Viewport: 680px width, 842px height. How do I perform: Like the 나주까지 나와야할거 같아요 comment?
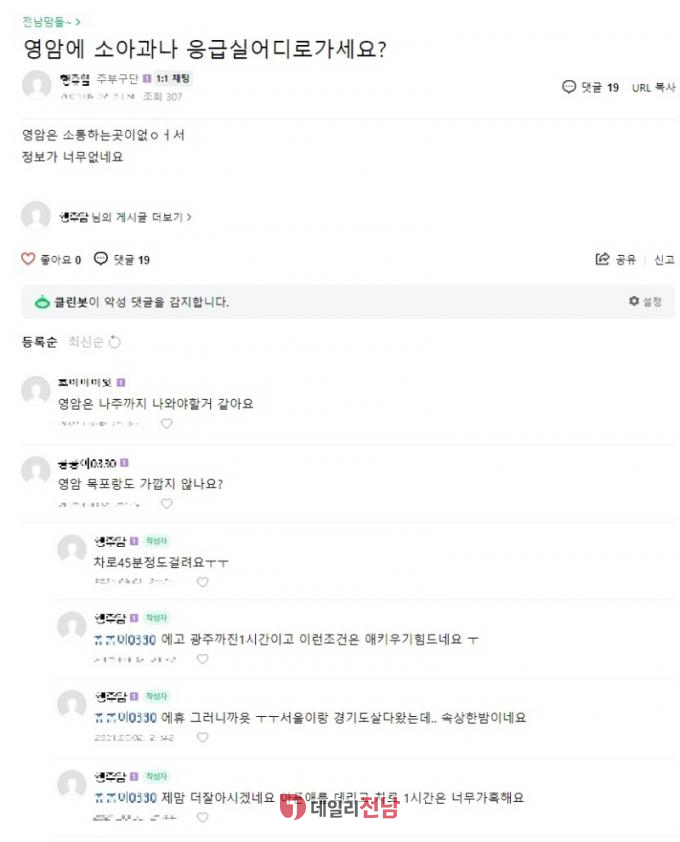pyautogui.click(x=167, y=423)
